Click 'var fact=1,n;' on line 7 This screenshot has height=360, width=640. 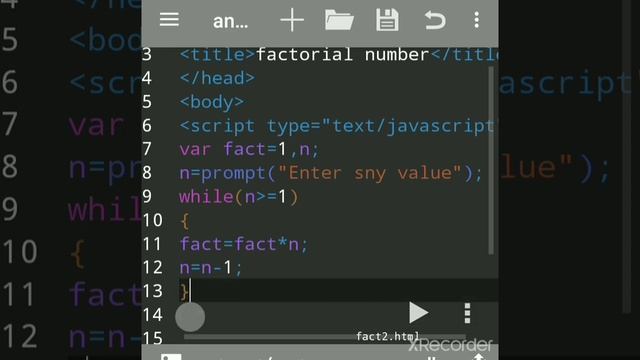click(x=249, y=149)
